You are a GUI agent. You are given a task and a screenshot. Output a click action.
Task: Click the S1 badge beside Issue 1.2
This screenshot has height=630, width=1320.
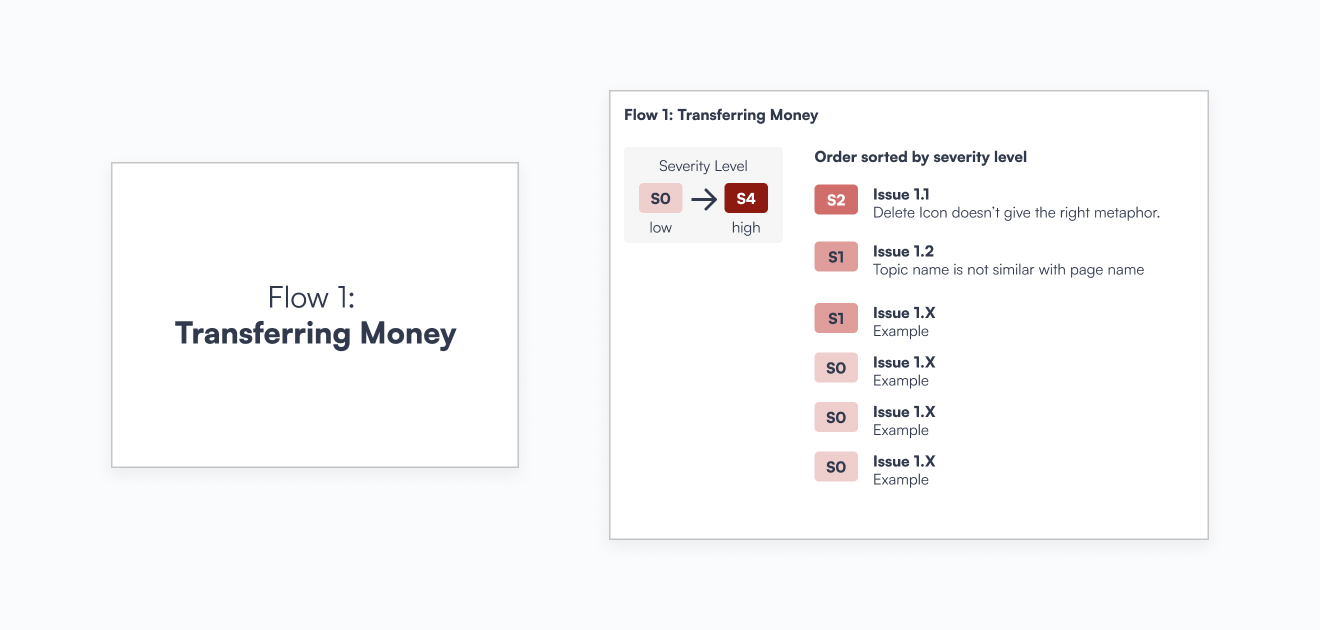pos(836,257)
